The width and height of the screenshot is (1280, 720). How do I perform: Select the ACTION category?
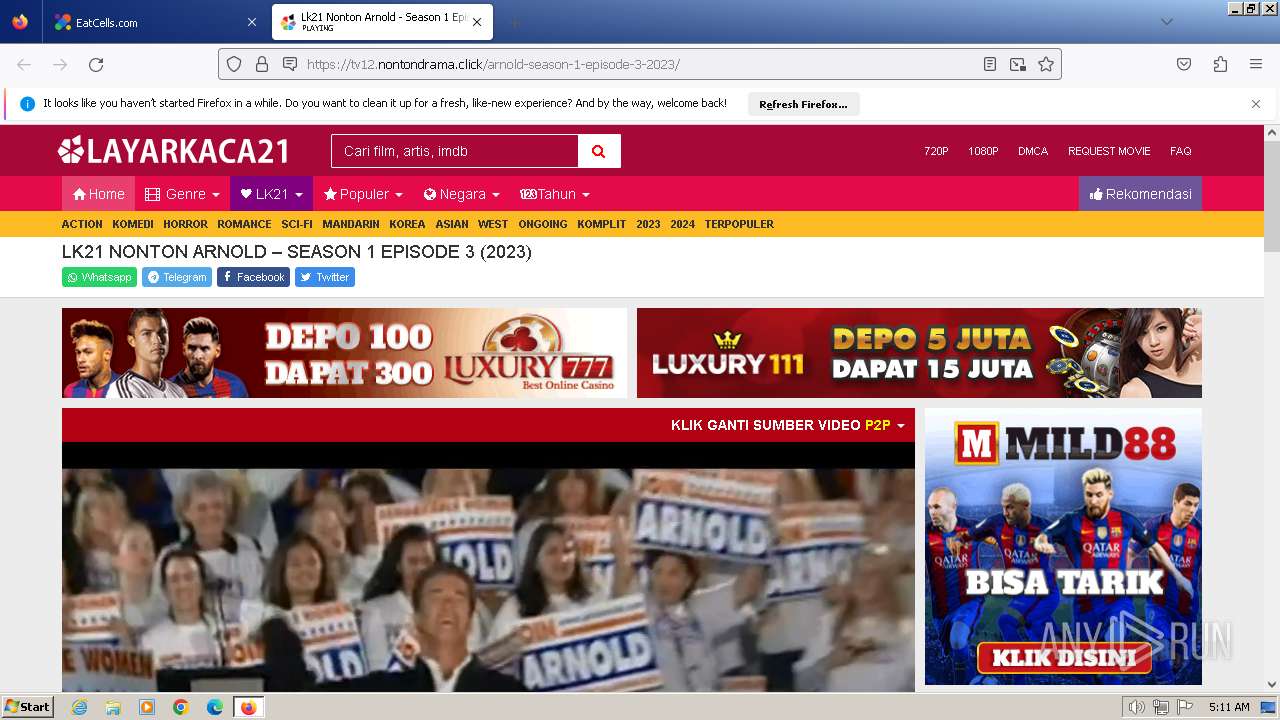pyautogui.click(x=82, y=224)
